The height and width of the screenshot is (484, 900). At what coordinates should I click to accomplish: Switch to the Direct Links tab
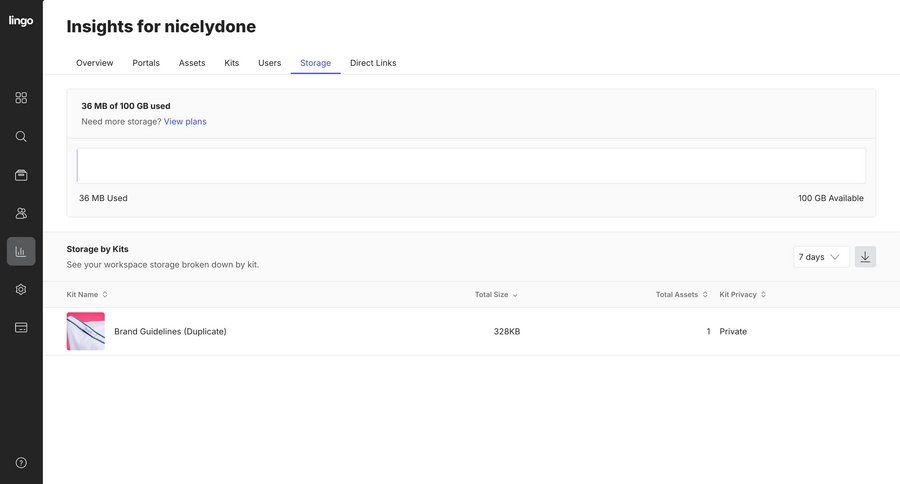[373, 63]
